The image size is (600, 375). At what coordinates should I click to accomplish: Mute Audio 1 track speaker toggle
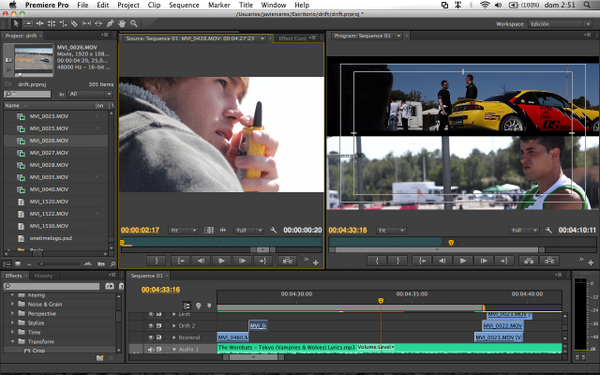[151, 349]
